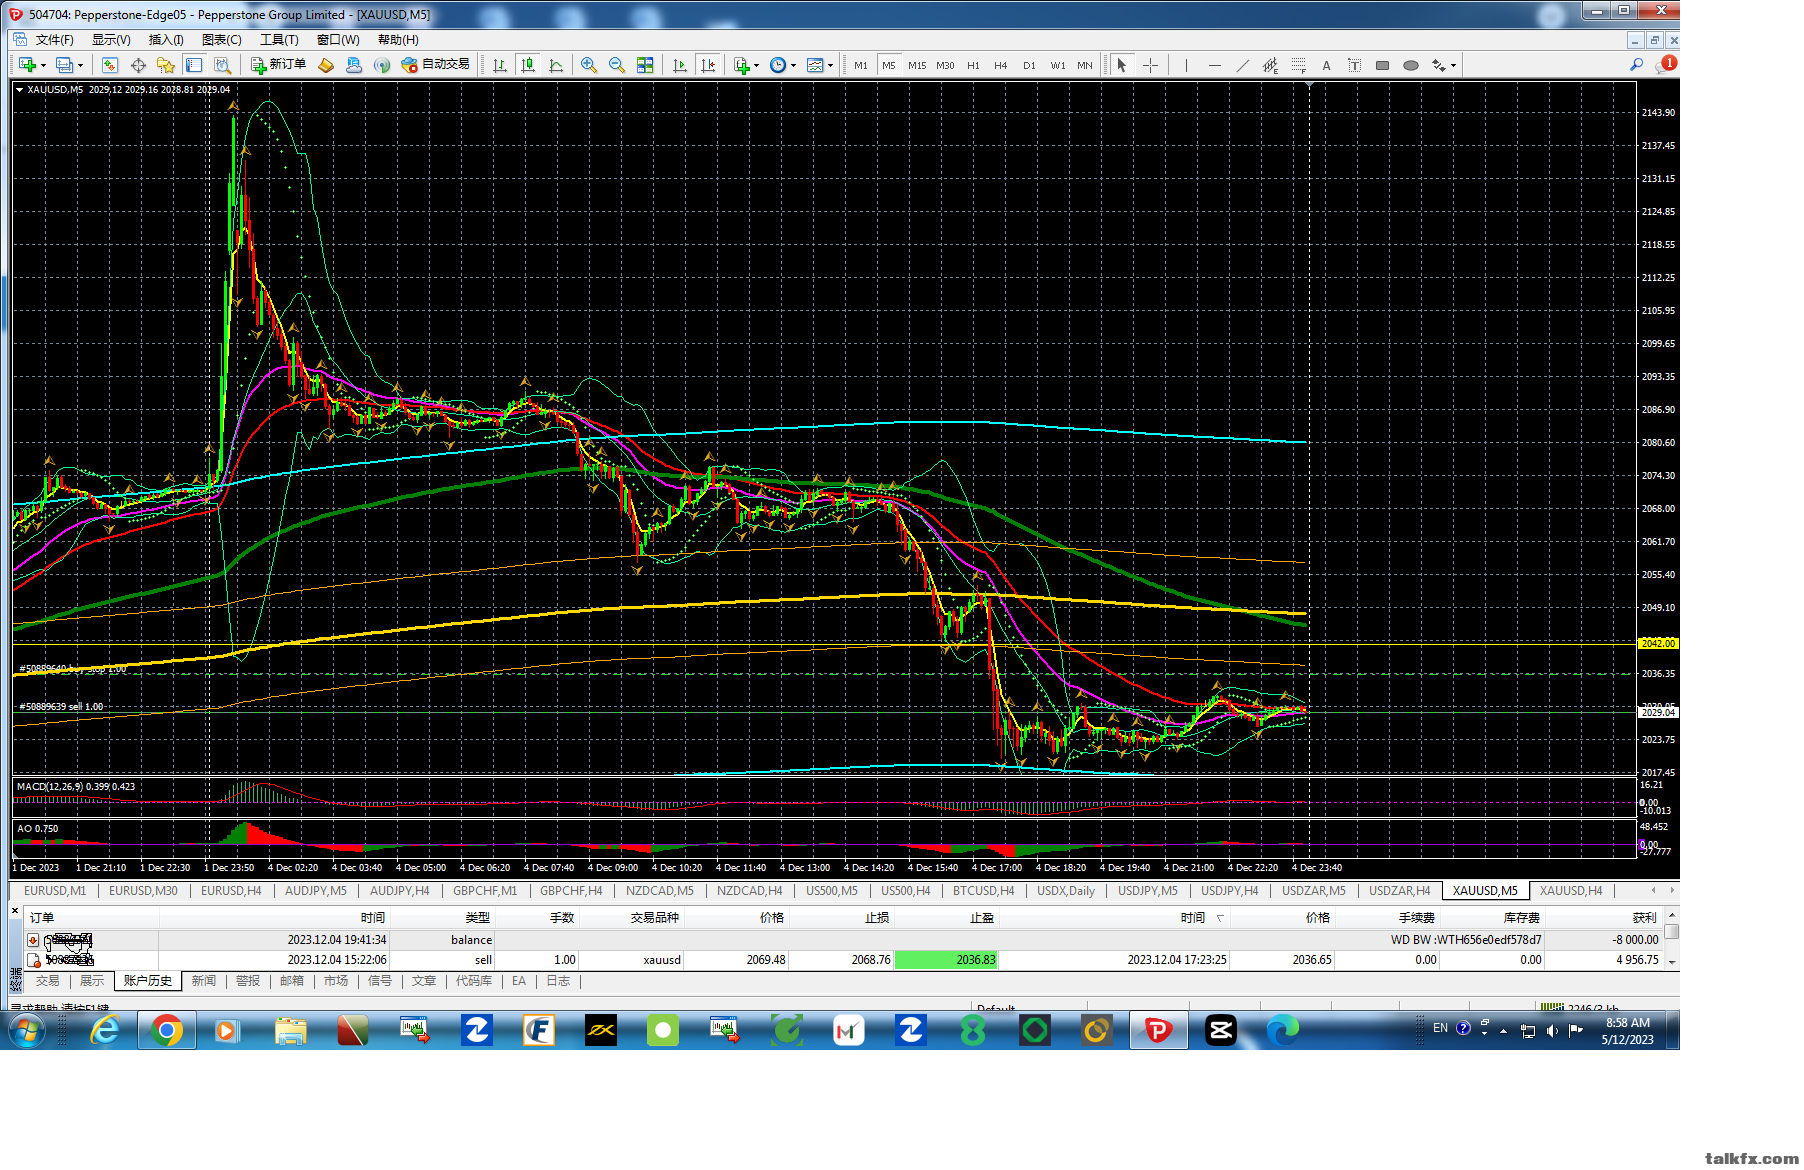Select the equidistant channel tool
Viewport: 1804px width, 1170px height.
1270,65
